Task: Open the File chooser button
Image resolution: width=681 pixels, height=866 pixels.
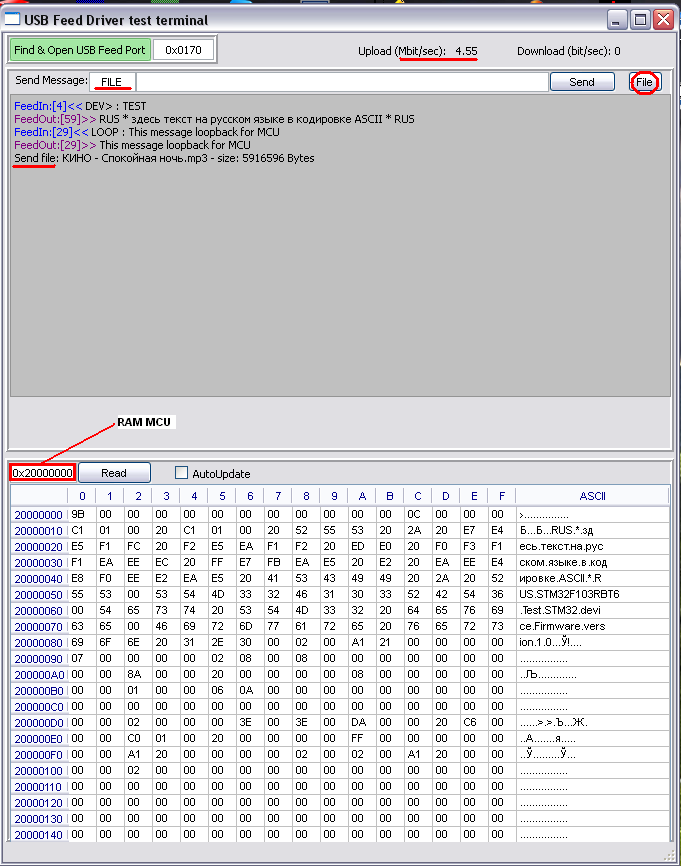Action: [x=645, y=82]
